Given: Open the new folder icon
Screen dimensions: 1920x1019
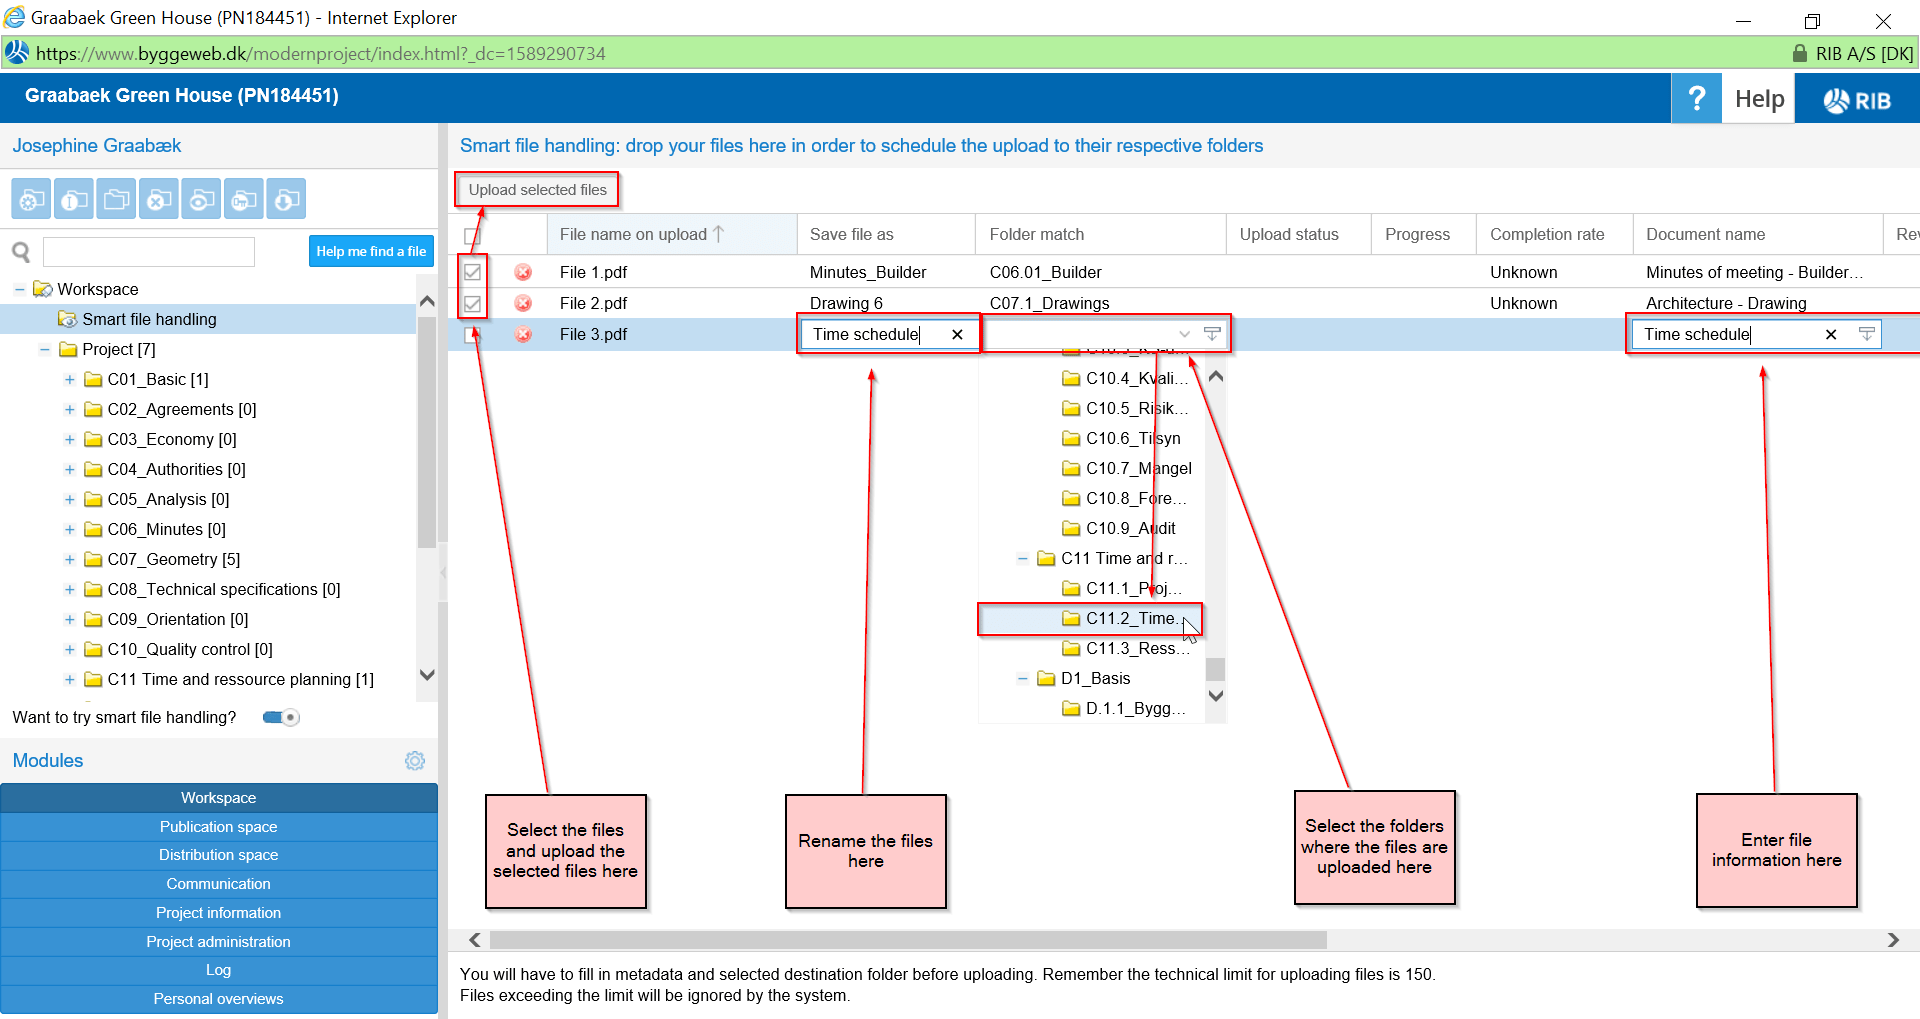Looking at the screenshot, I should pos(116,198).
